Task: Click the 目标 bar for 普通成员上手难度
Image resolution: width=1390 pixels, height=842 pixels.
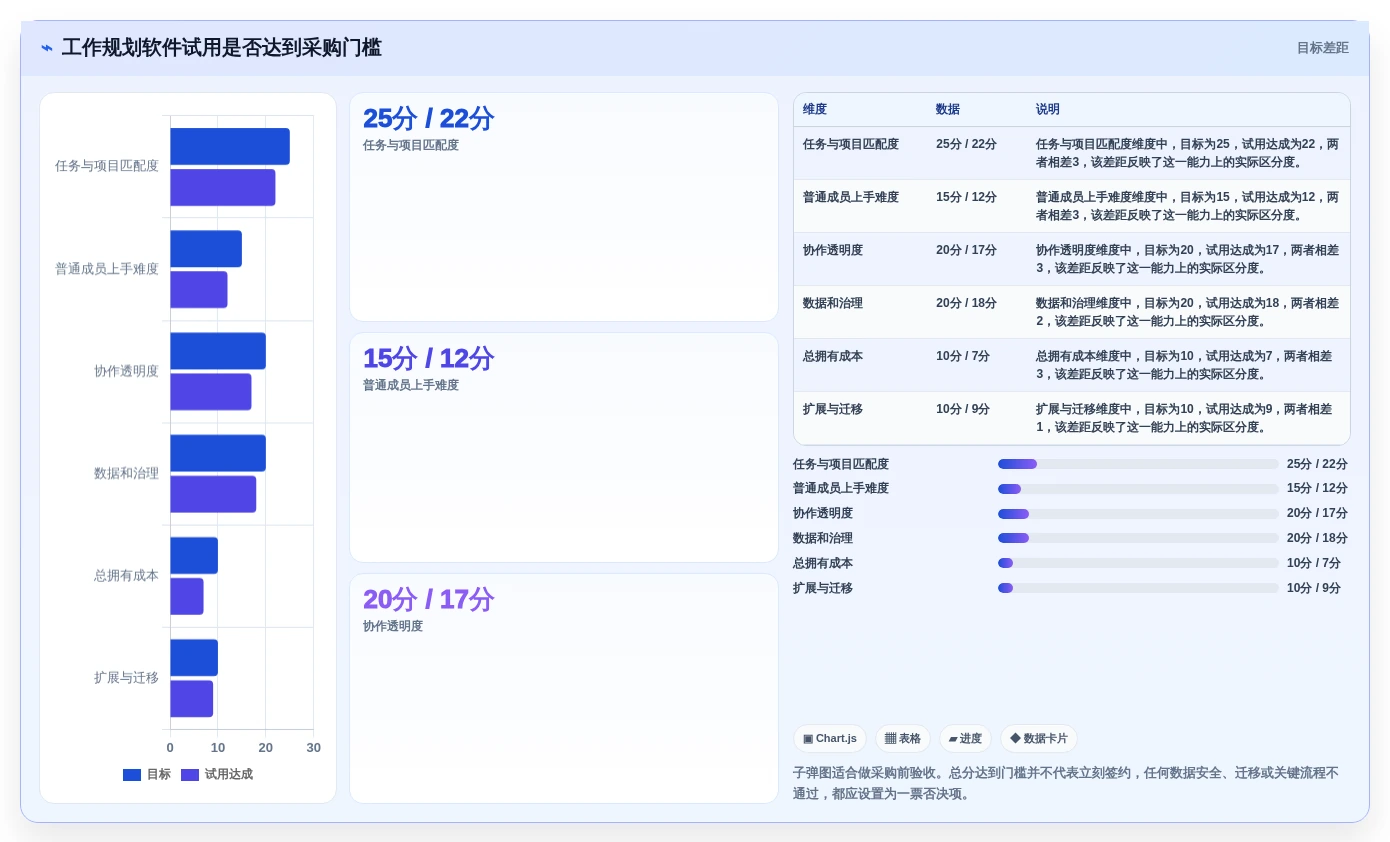Action: coord(206,249)
